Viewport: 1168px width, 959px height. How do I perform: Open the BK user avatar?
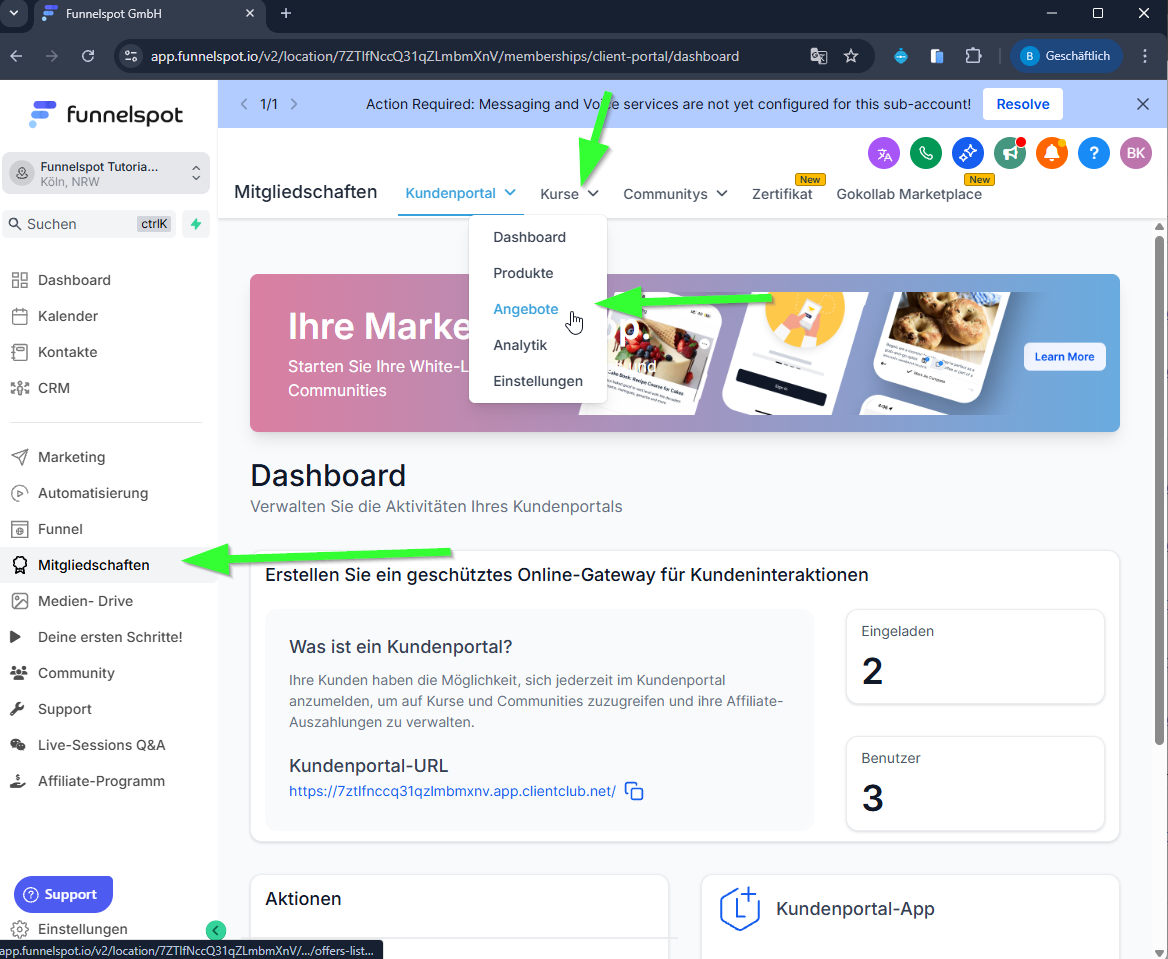pyautogui.click(x=1135, y=153)
